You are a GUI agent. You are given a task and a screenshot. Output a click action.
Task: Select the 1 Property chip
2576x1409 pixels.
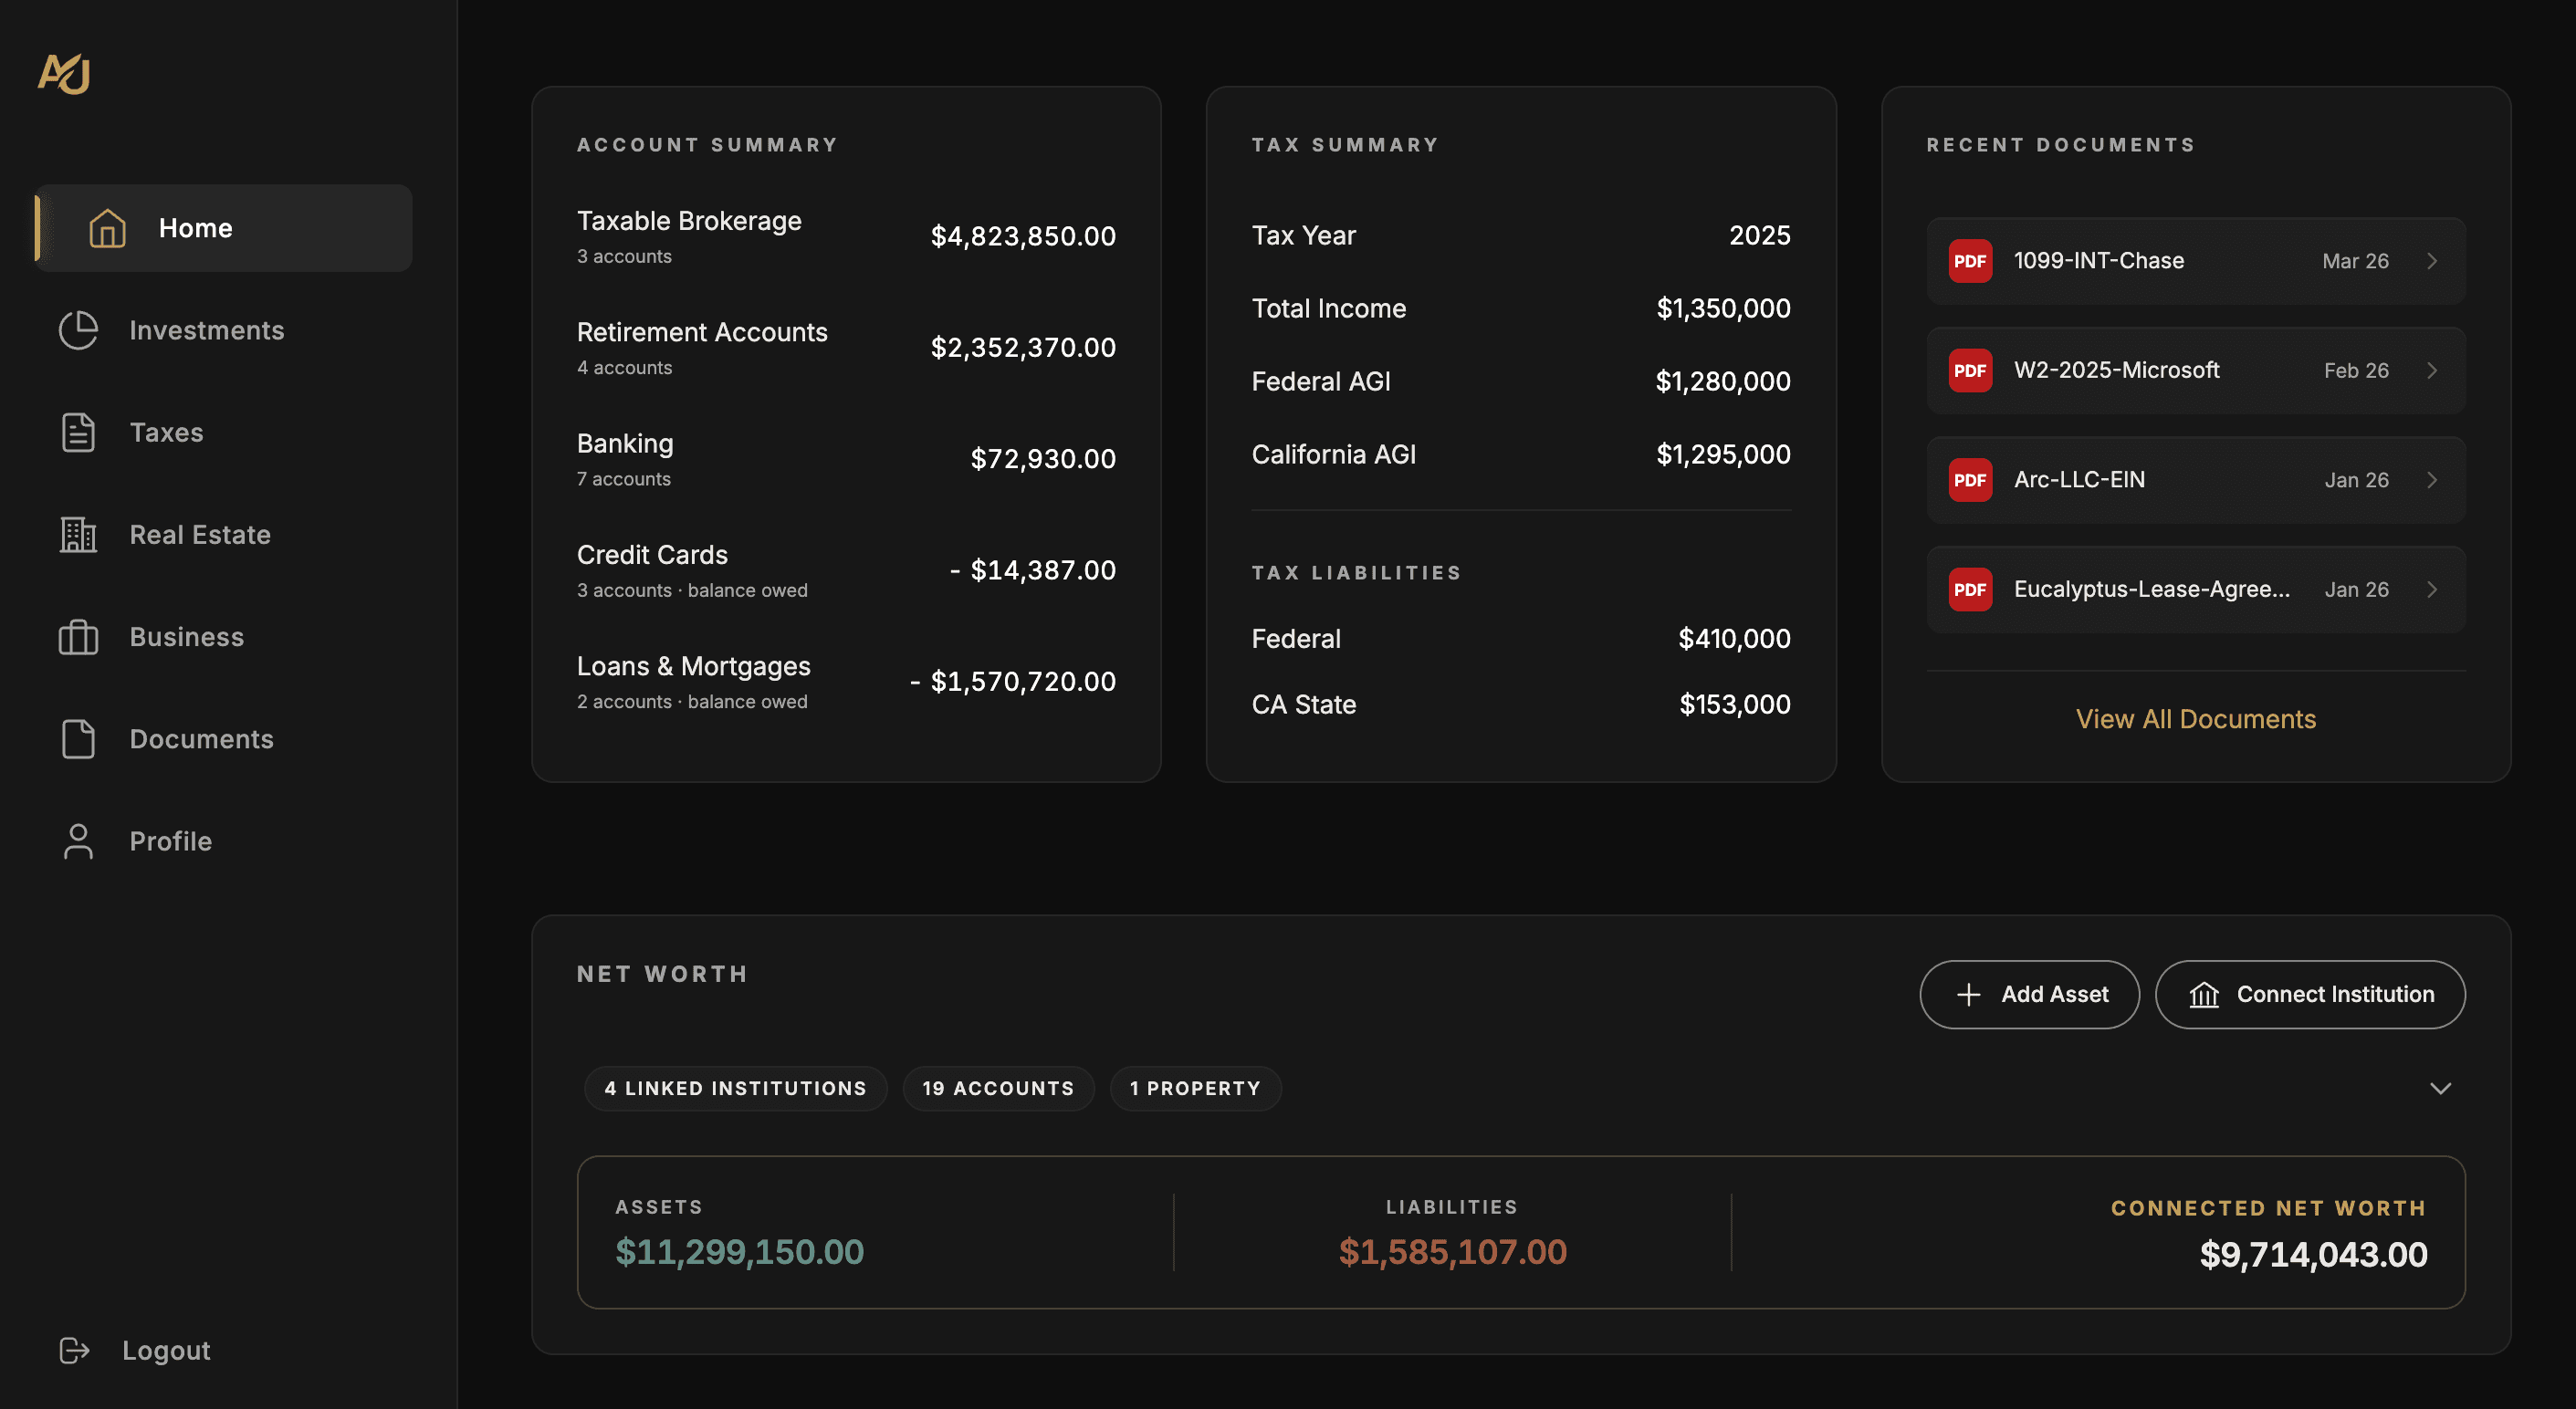(1195, 1088)
